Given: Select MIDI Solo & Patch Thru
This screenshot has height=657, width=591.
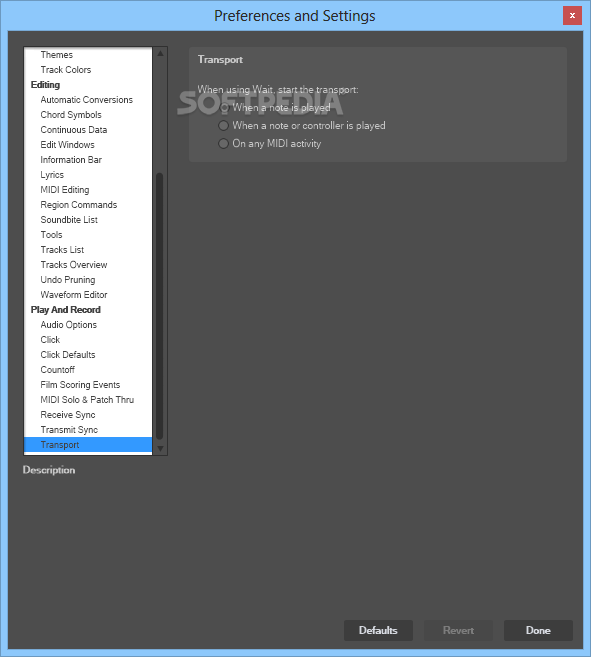Looking at the screenshot, I should click(88, 400).
